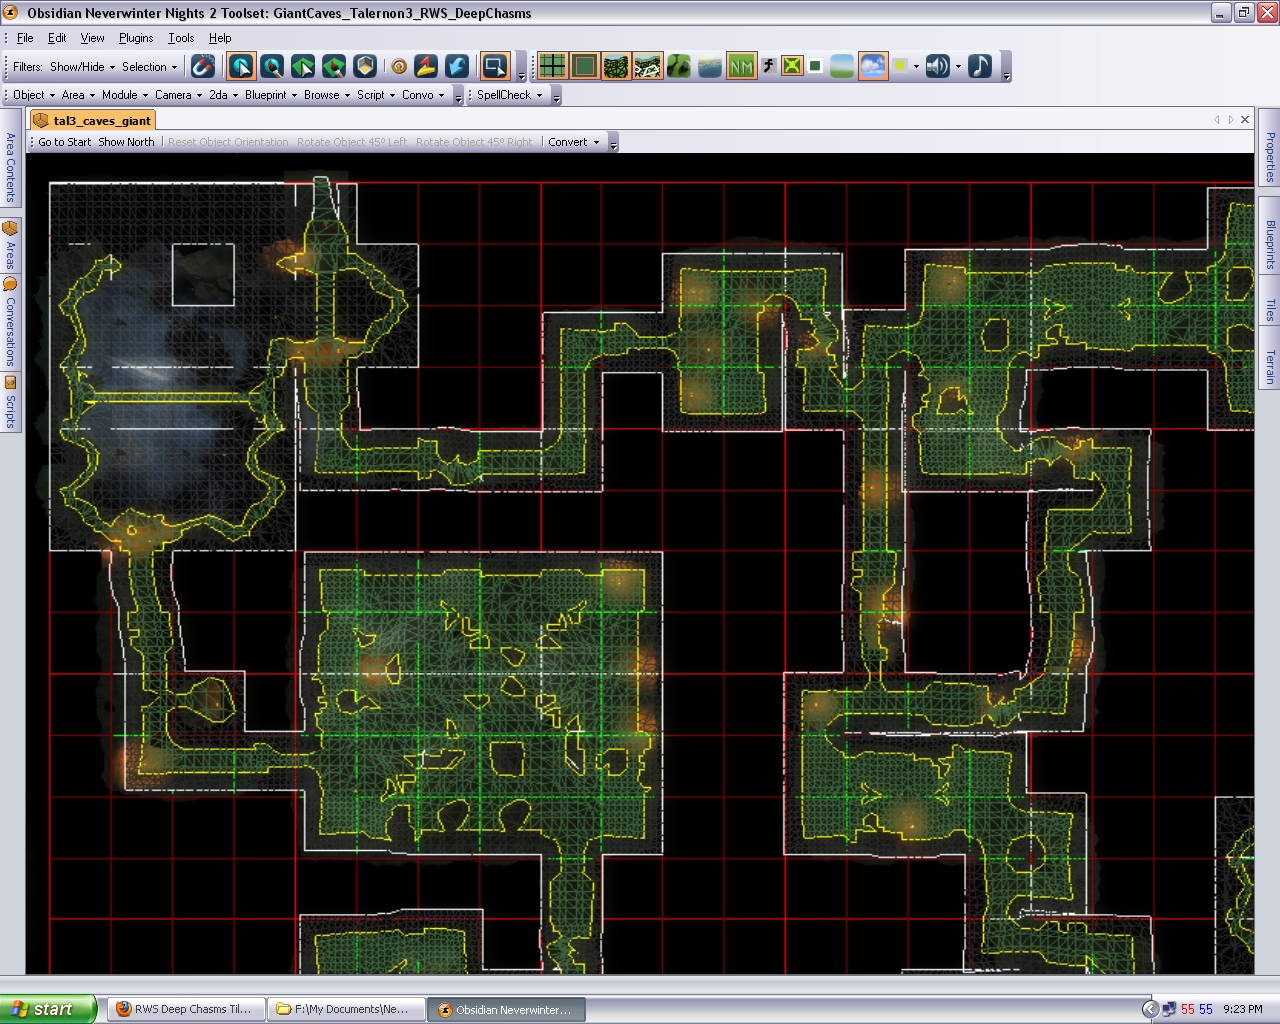Click the speaker sound icon
Viewport: 1280px width, 1024px height.
click(937, 67)
